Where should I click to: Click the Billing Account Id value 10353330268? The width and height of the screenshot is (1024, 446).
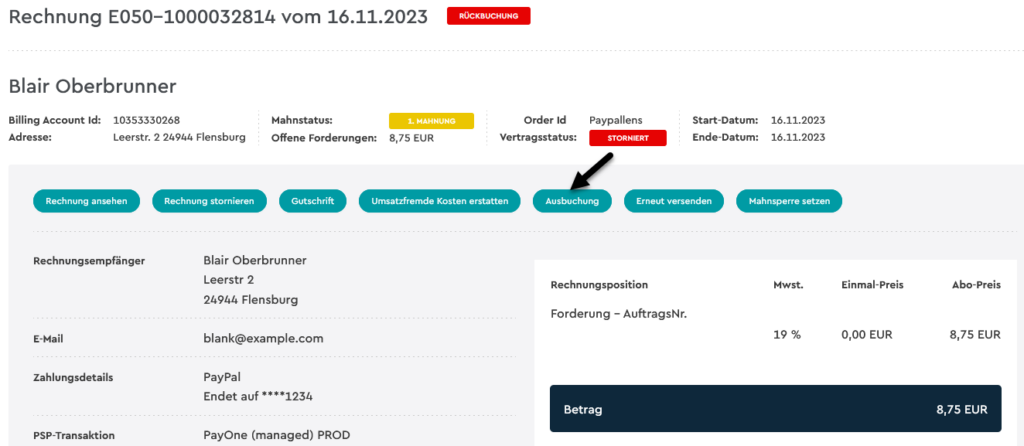click(x=146, y=120)
